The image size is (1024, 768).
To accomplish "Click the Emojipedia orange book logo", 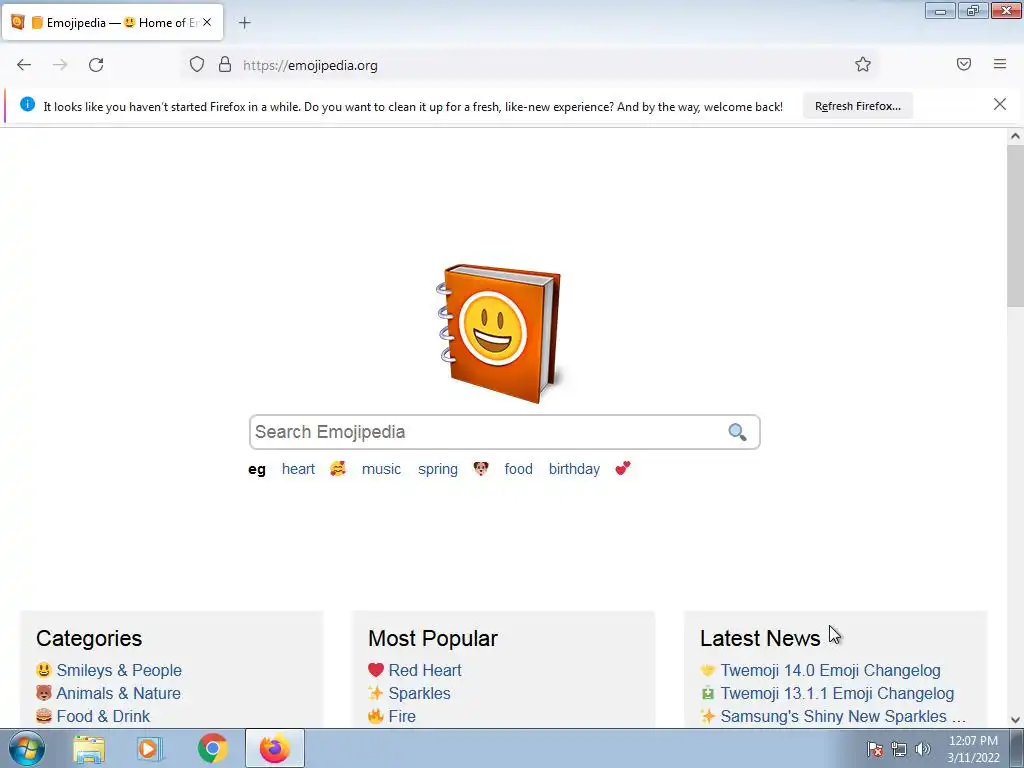I will [500, 333].
